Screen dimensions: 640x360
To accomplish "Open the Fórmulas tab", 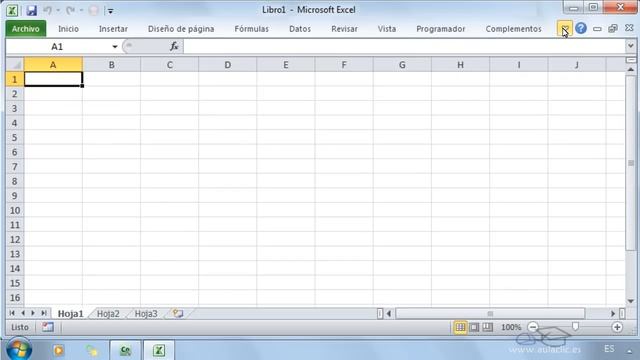I will click(x=251, y=29).
